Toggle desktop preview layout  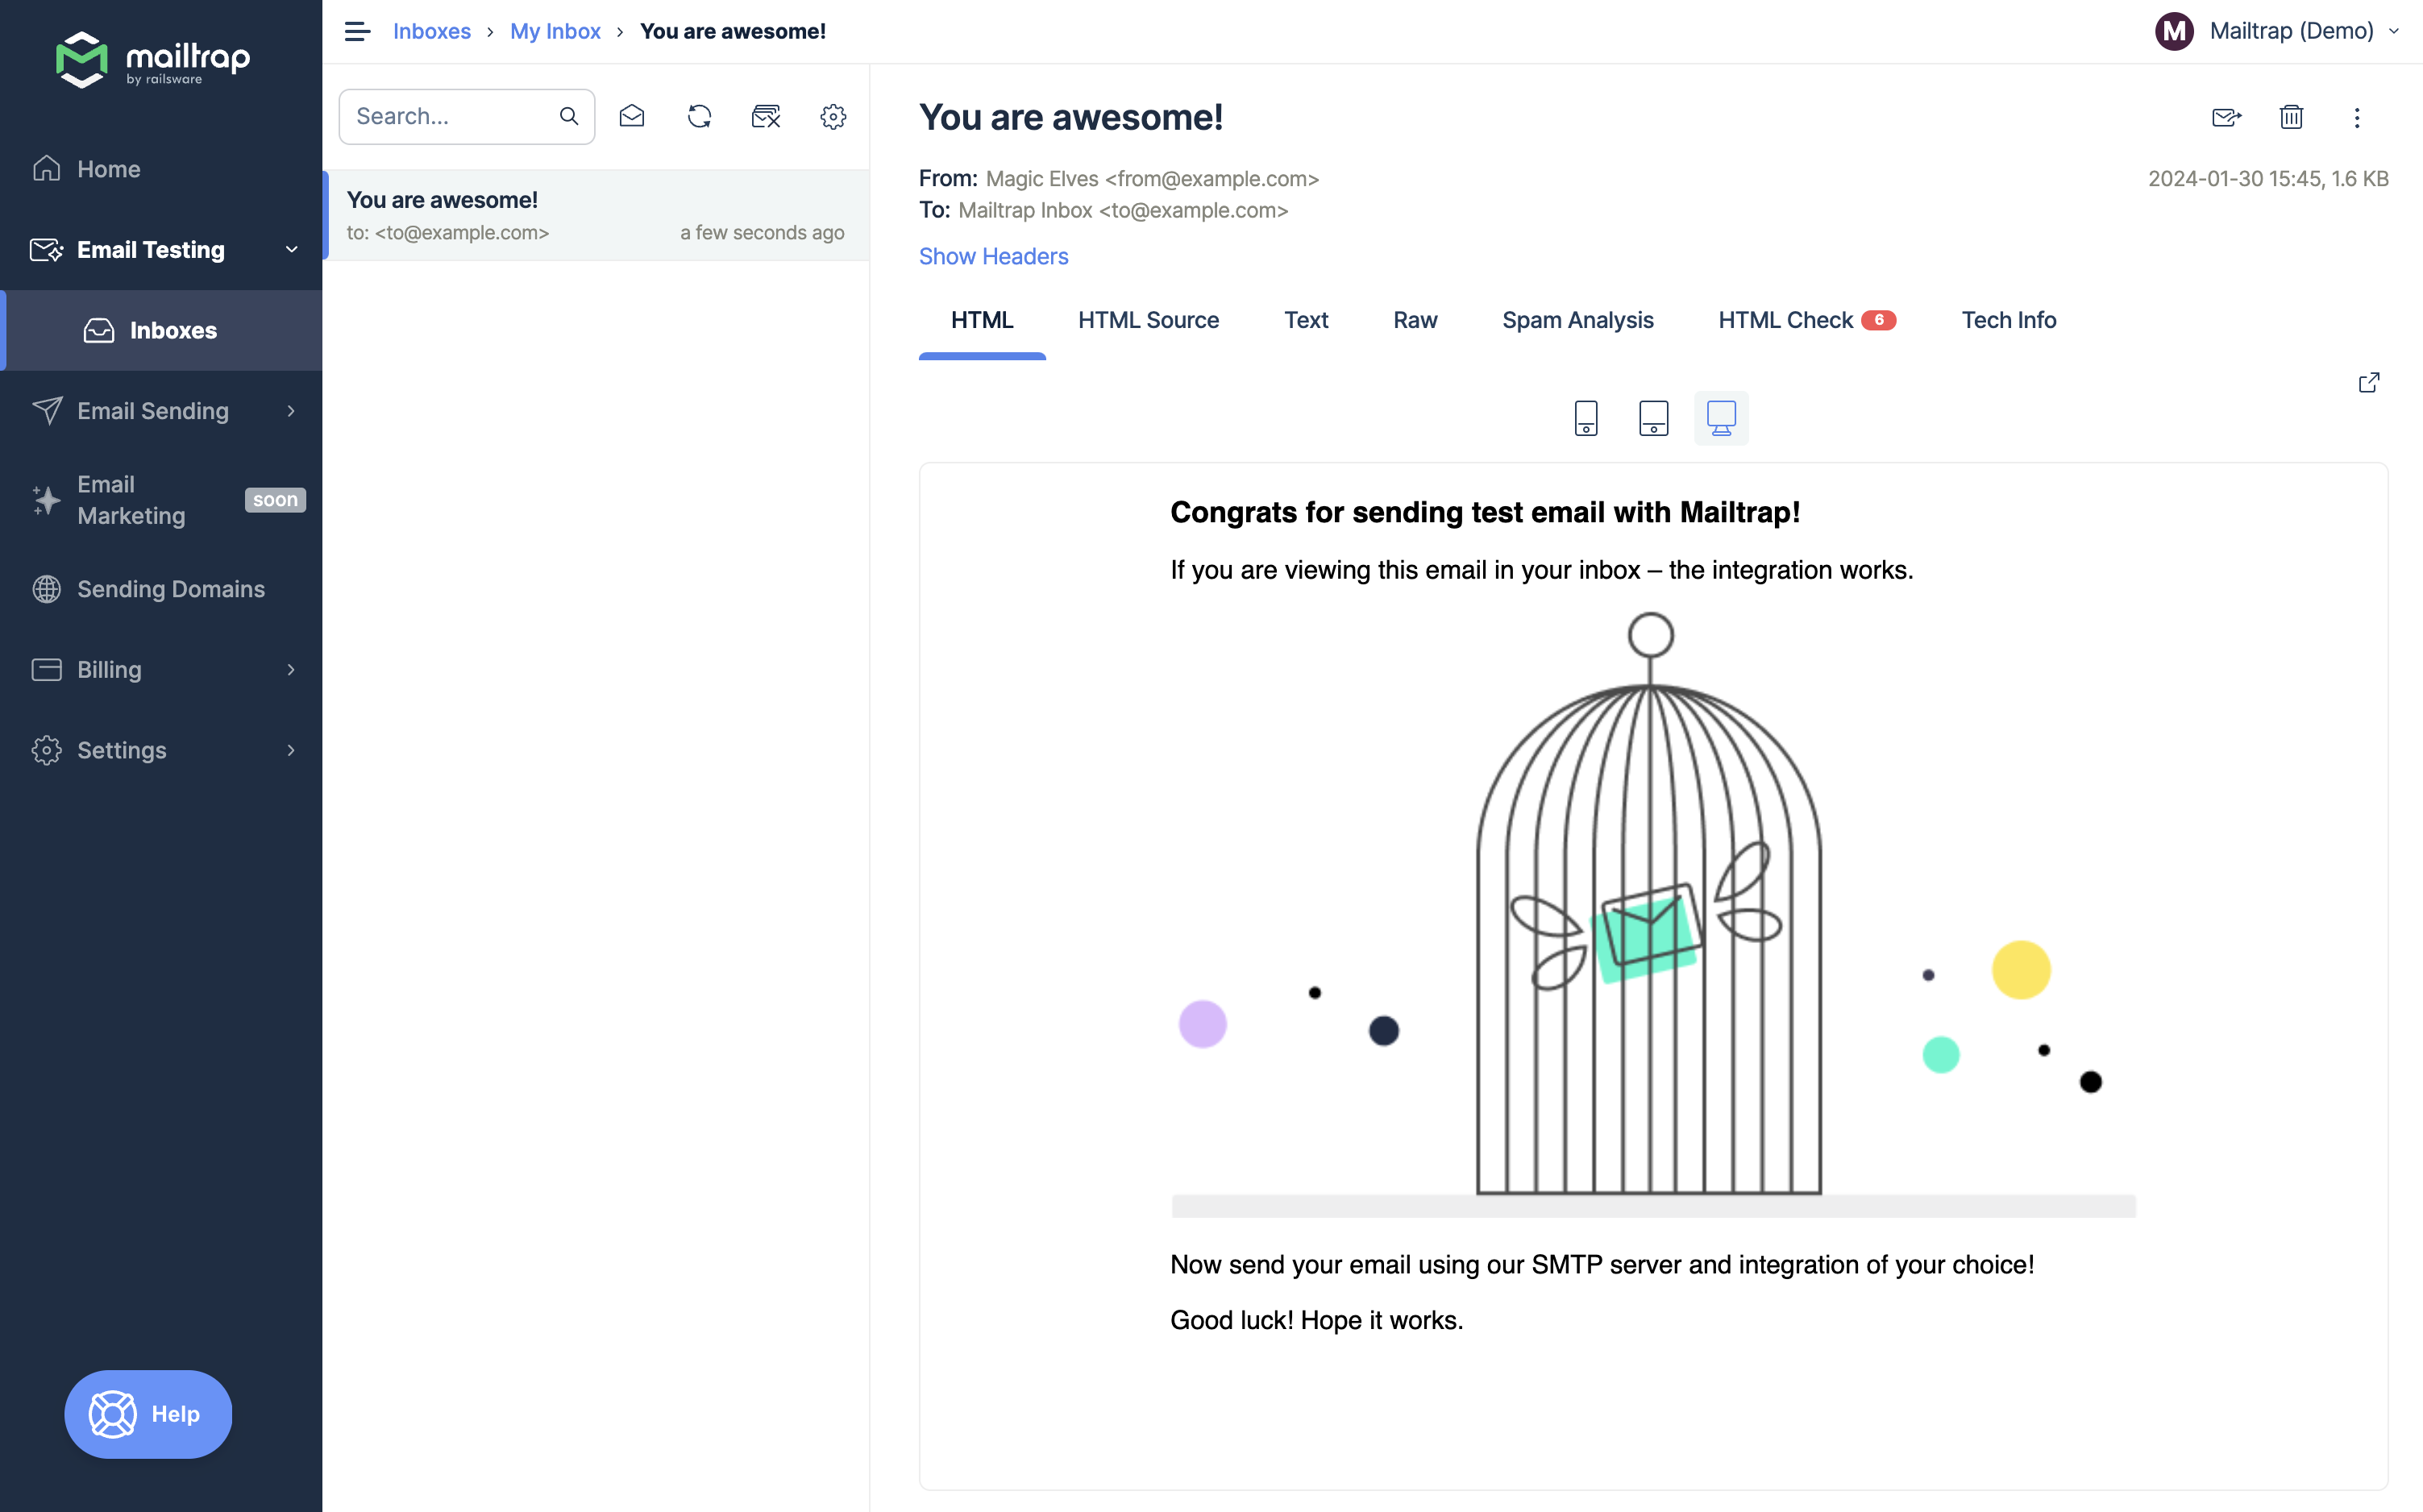click(1721, 417)
